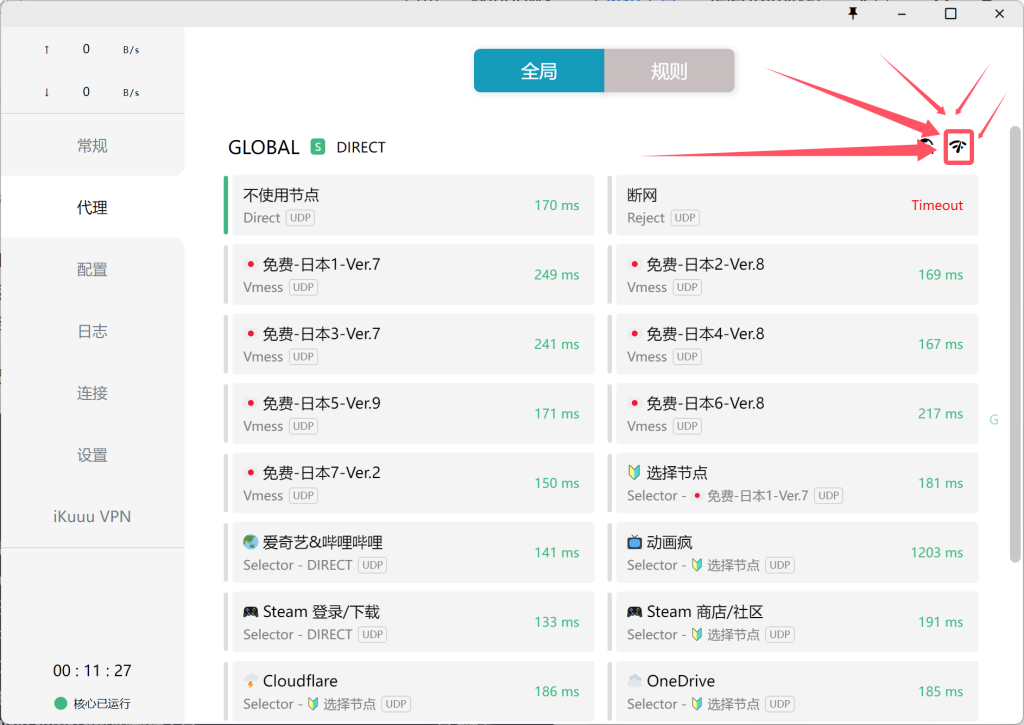Click the TV icon on 动画疯

point(634,543)
